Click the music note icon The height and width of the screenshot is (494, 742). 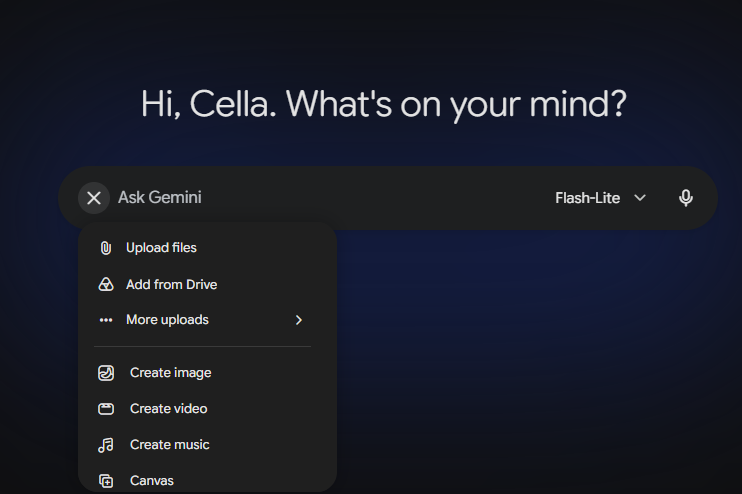[106, 445]
